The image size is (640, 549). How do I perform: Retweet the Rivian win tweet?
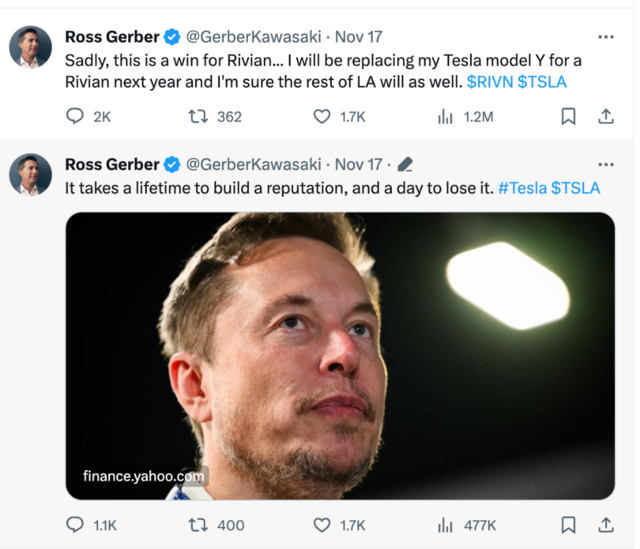click(x=198, y=116)
